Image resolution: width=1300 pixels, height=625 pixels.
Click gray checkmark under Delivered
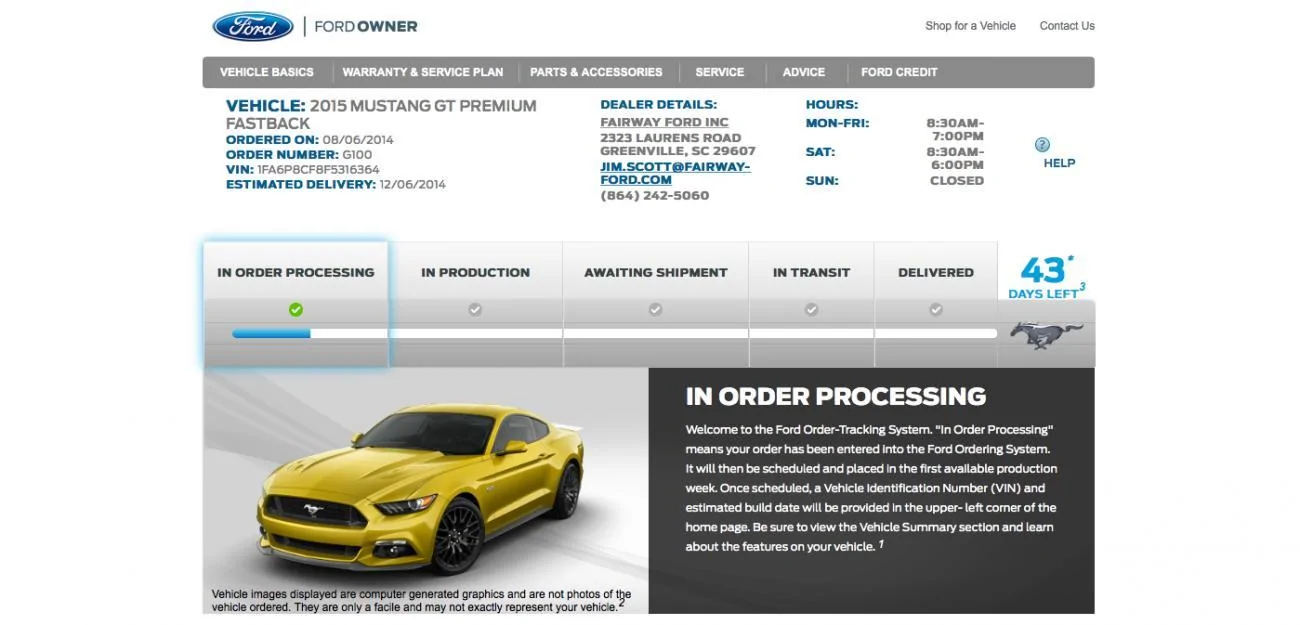935,310
